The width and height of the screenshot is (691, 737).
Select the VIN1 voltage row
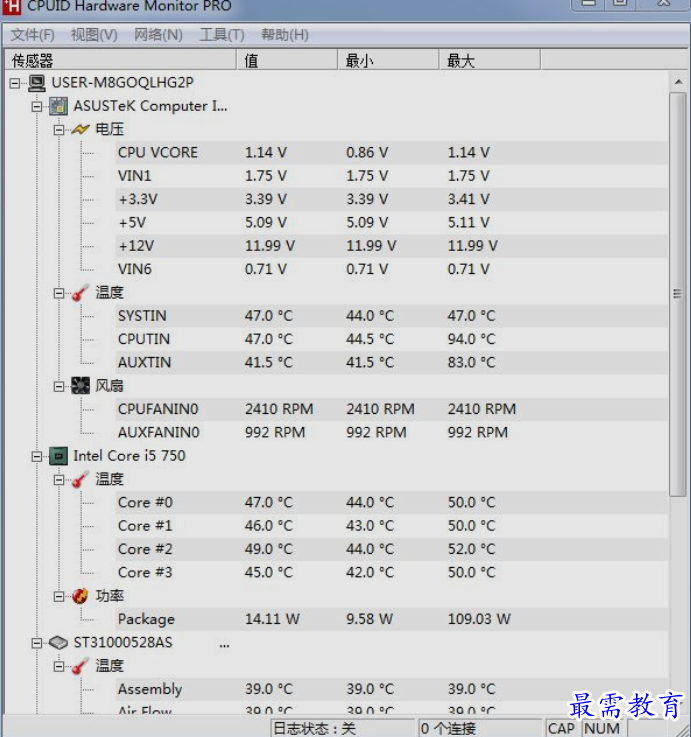(392, 176)
